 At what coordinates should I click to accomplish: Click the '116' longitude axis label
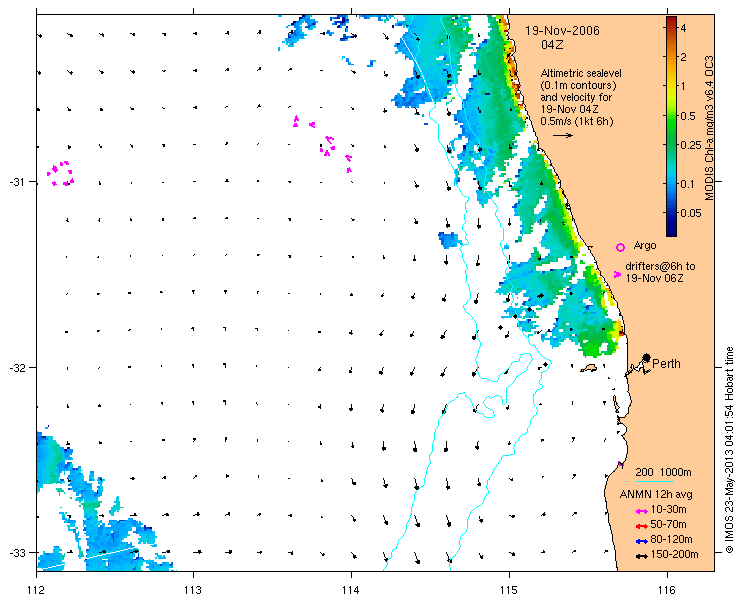tap(667, 590)
